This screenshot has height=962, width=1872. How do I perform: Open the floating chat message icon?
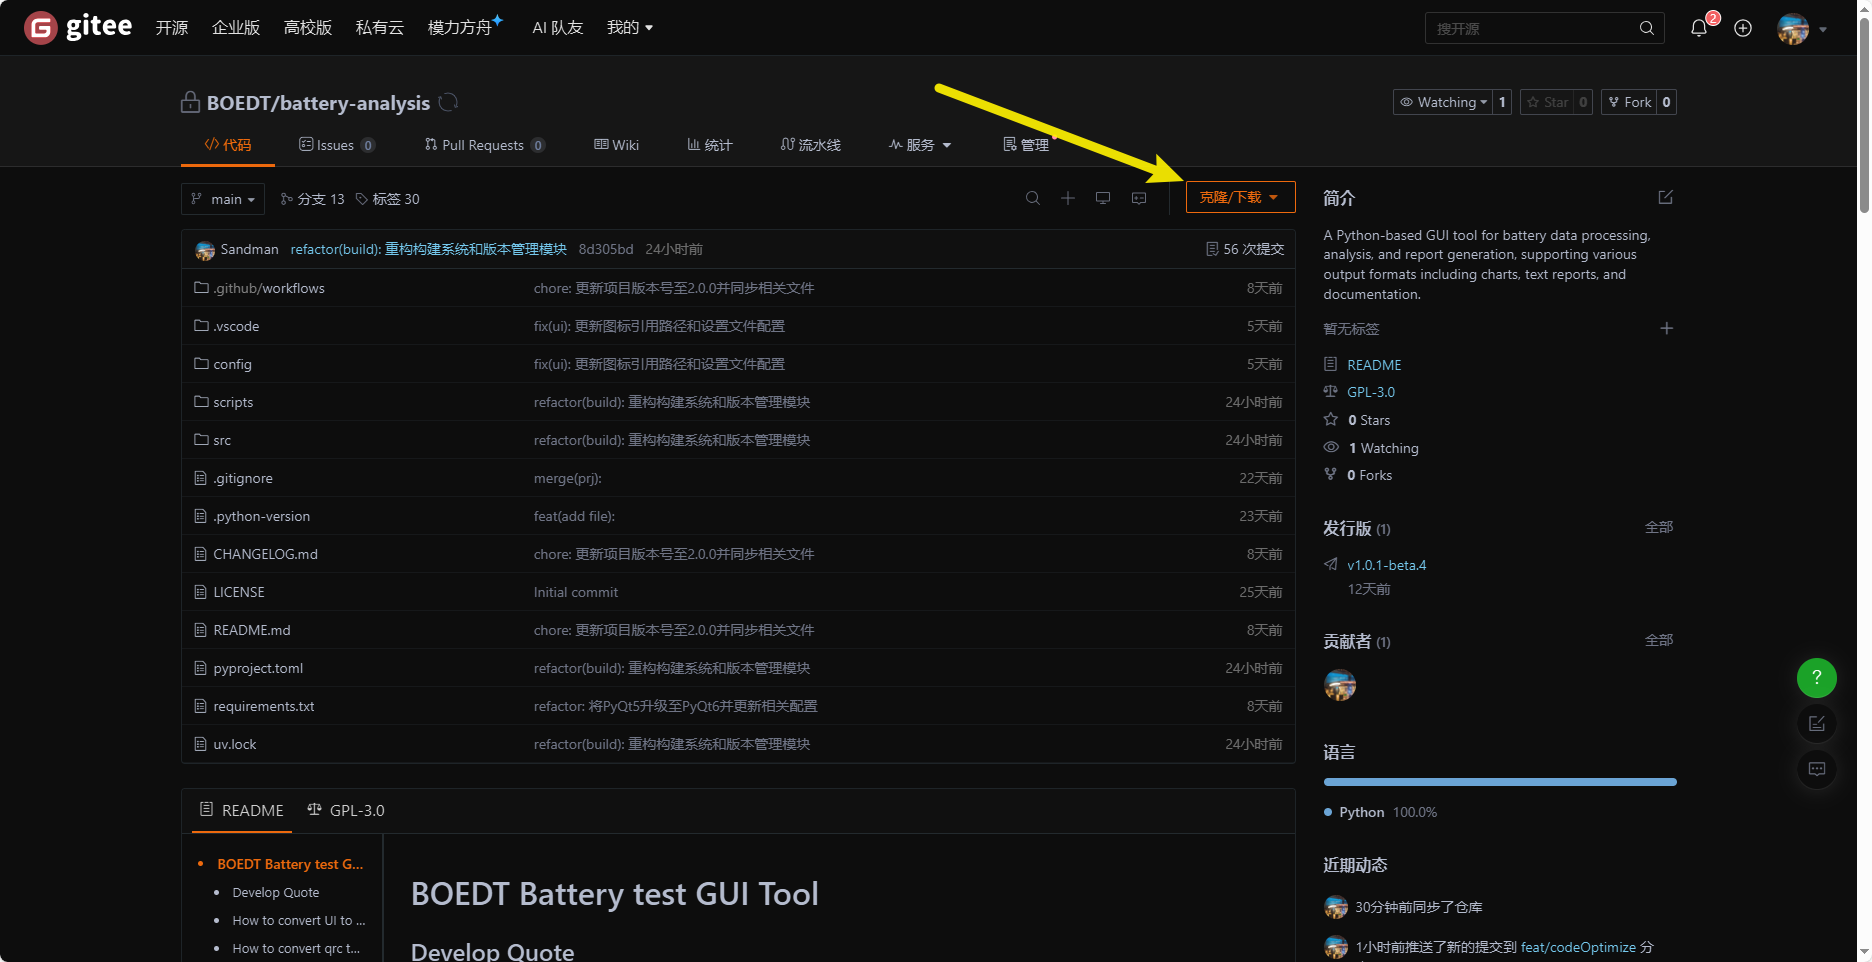tap(1816, 769)
